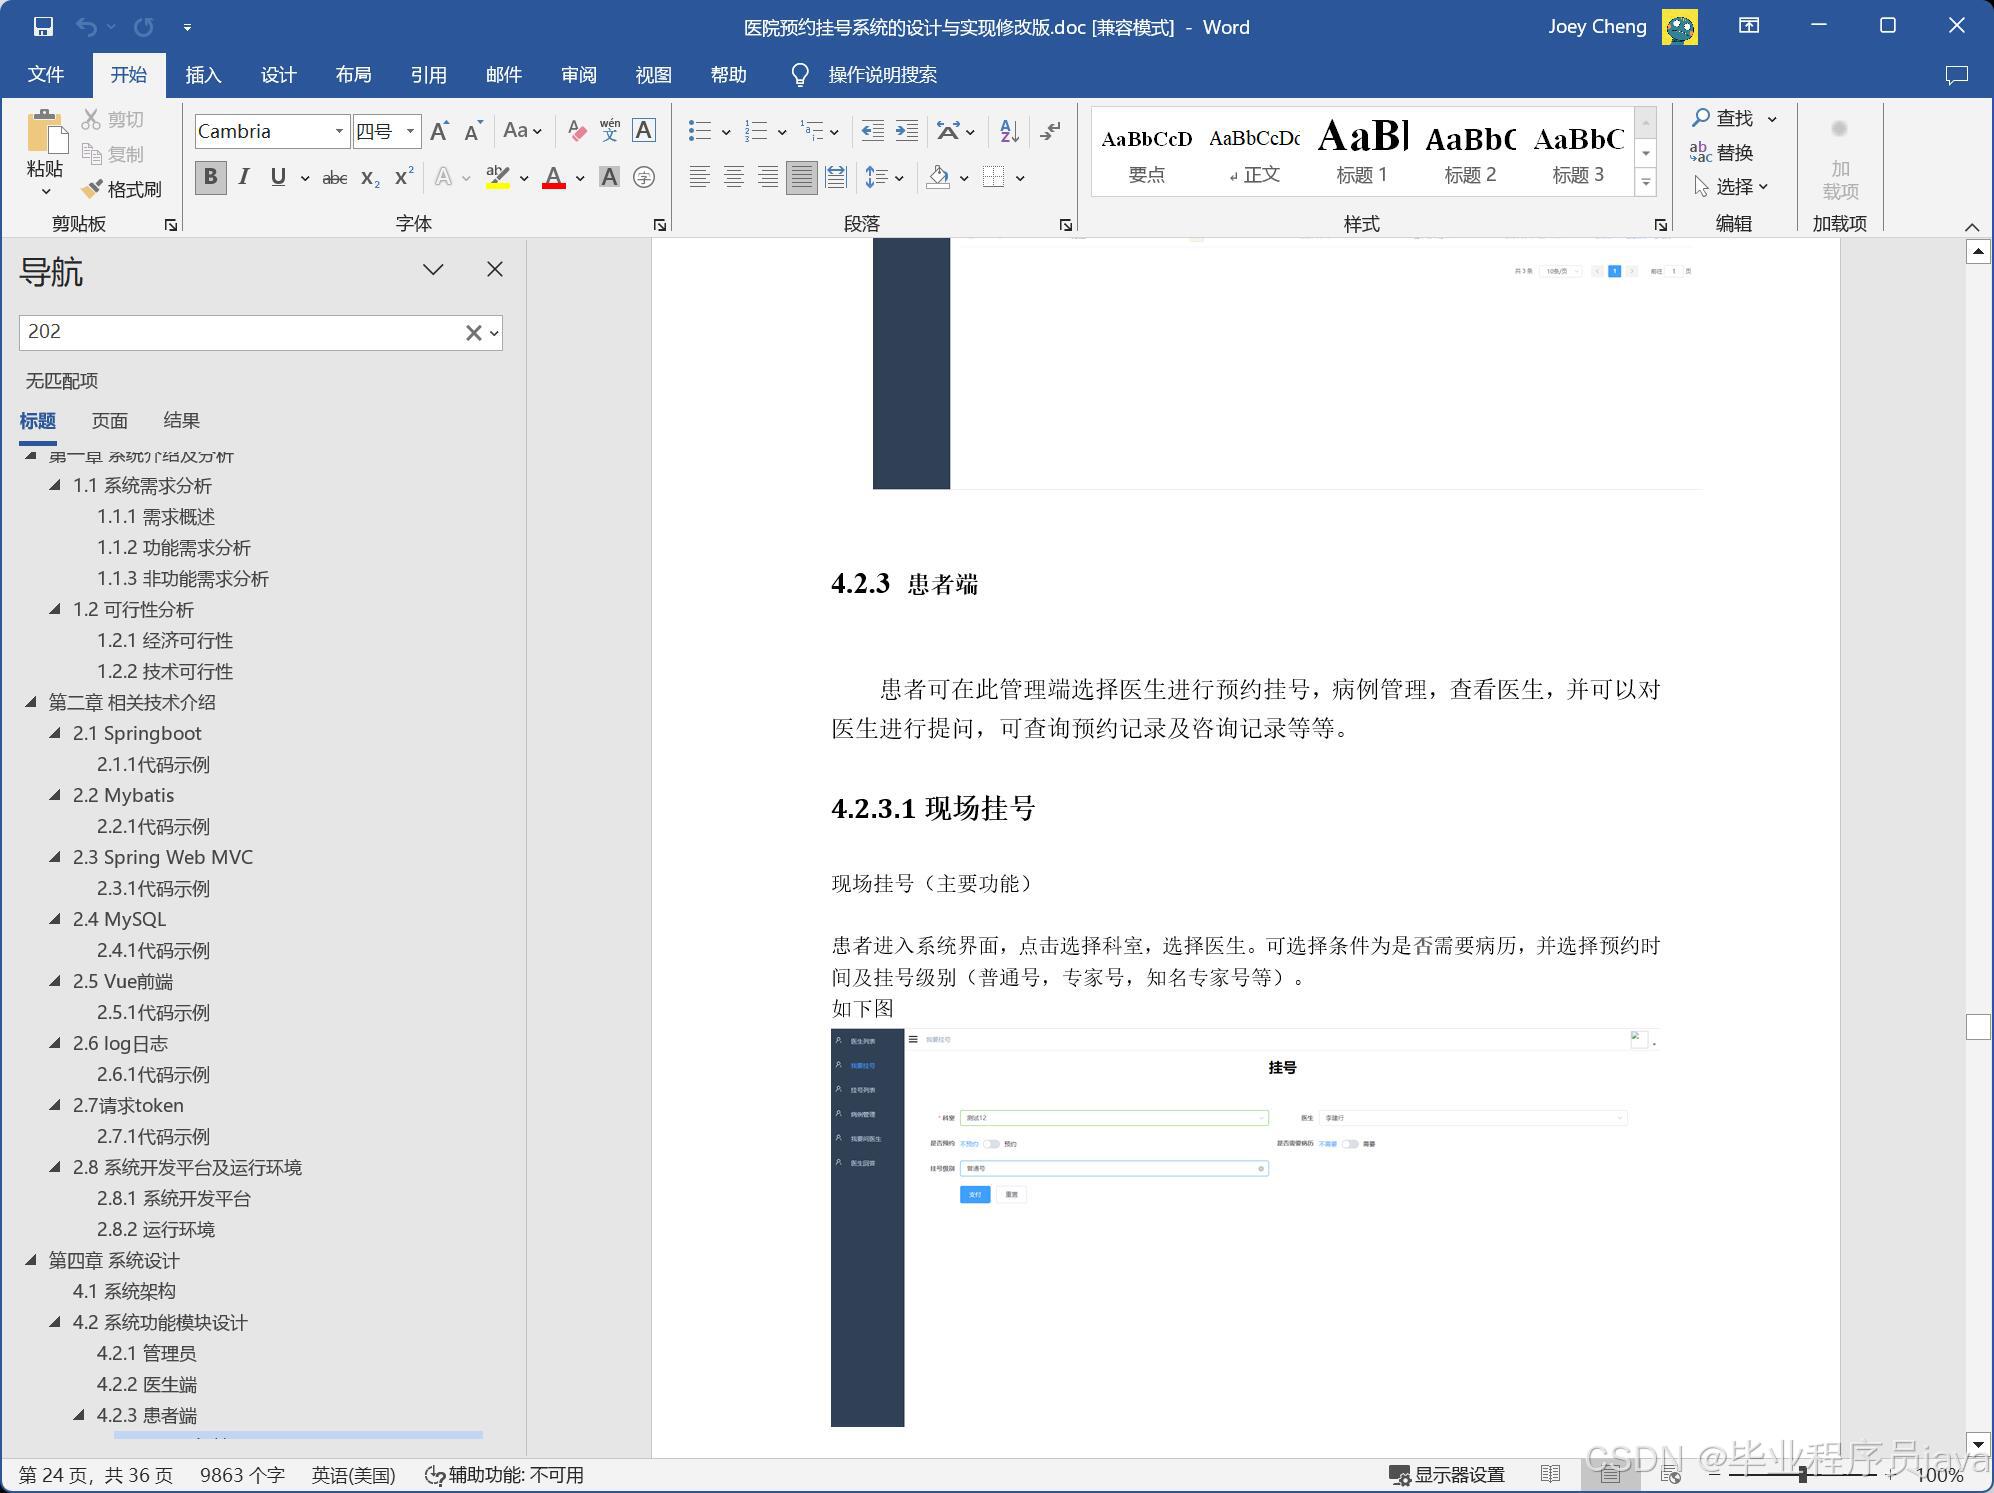Screen dimensions: 1994x1493
Task: Apply superscript formatting
Action: 404,178
